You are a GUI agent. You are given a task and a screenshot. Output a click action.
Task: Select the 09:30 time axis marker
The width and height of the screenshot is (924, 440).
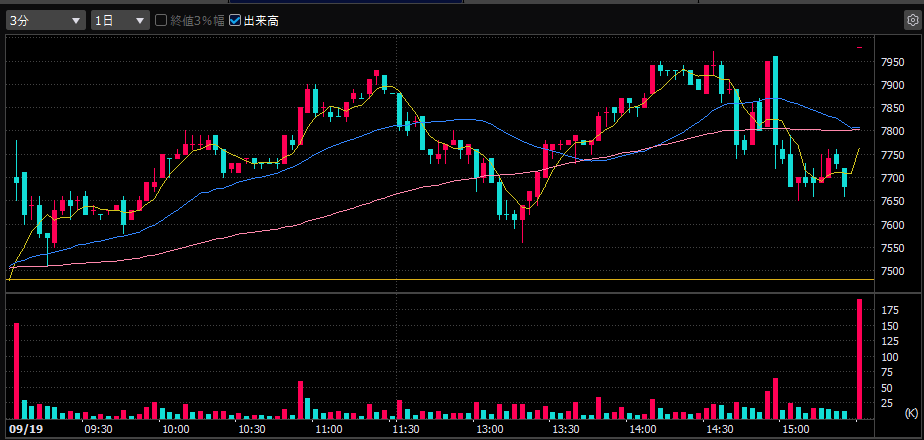(x=98, y=429)
